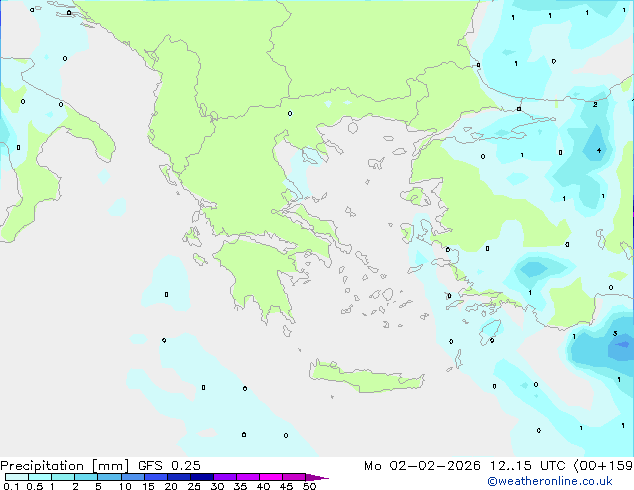Click the '45' legend scale label
Screen dimensions: 634x490
[x=287, y=486]
